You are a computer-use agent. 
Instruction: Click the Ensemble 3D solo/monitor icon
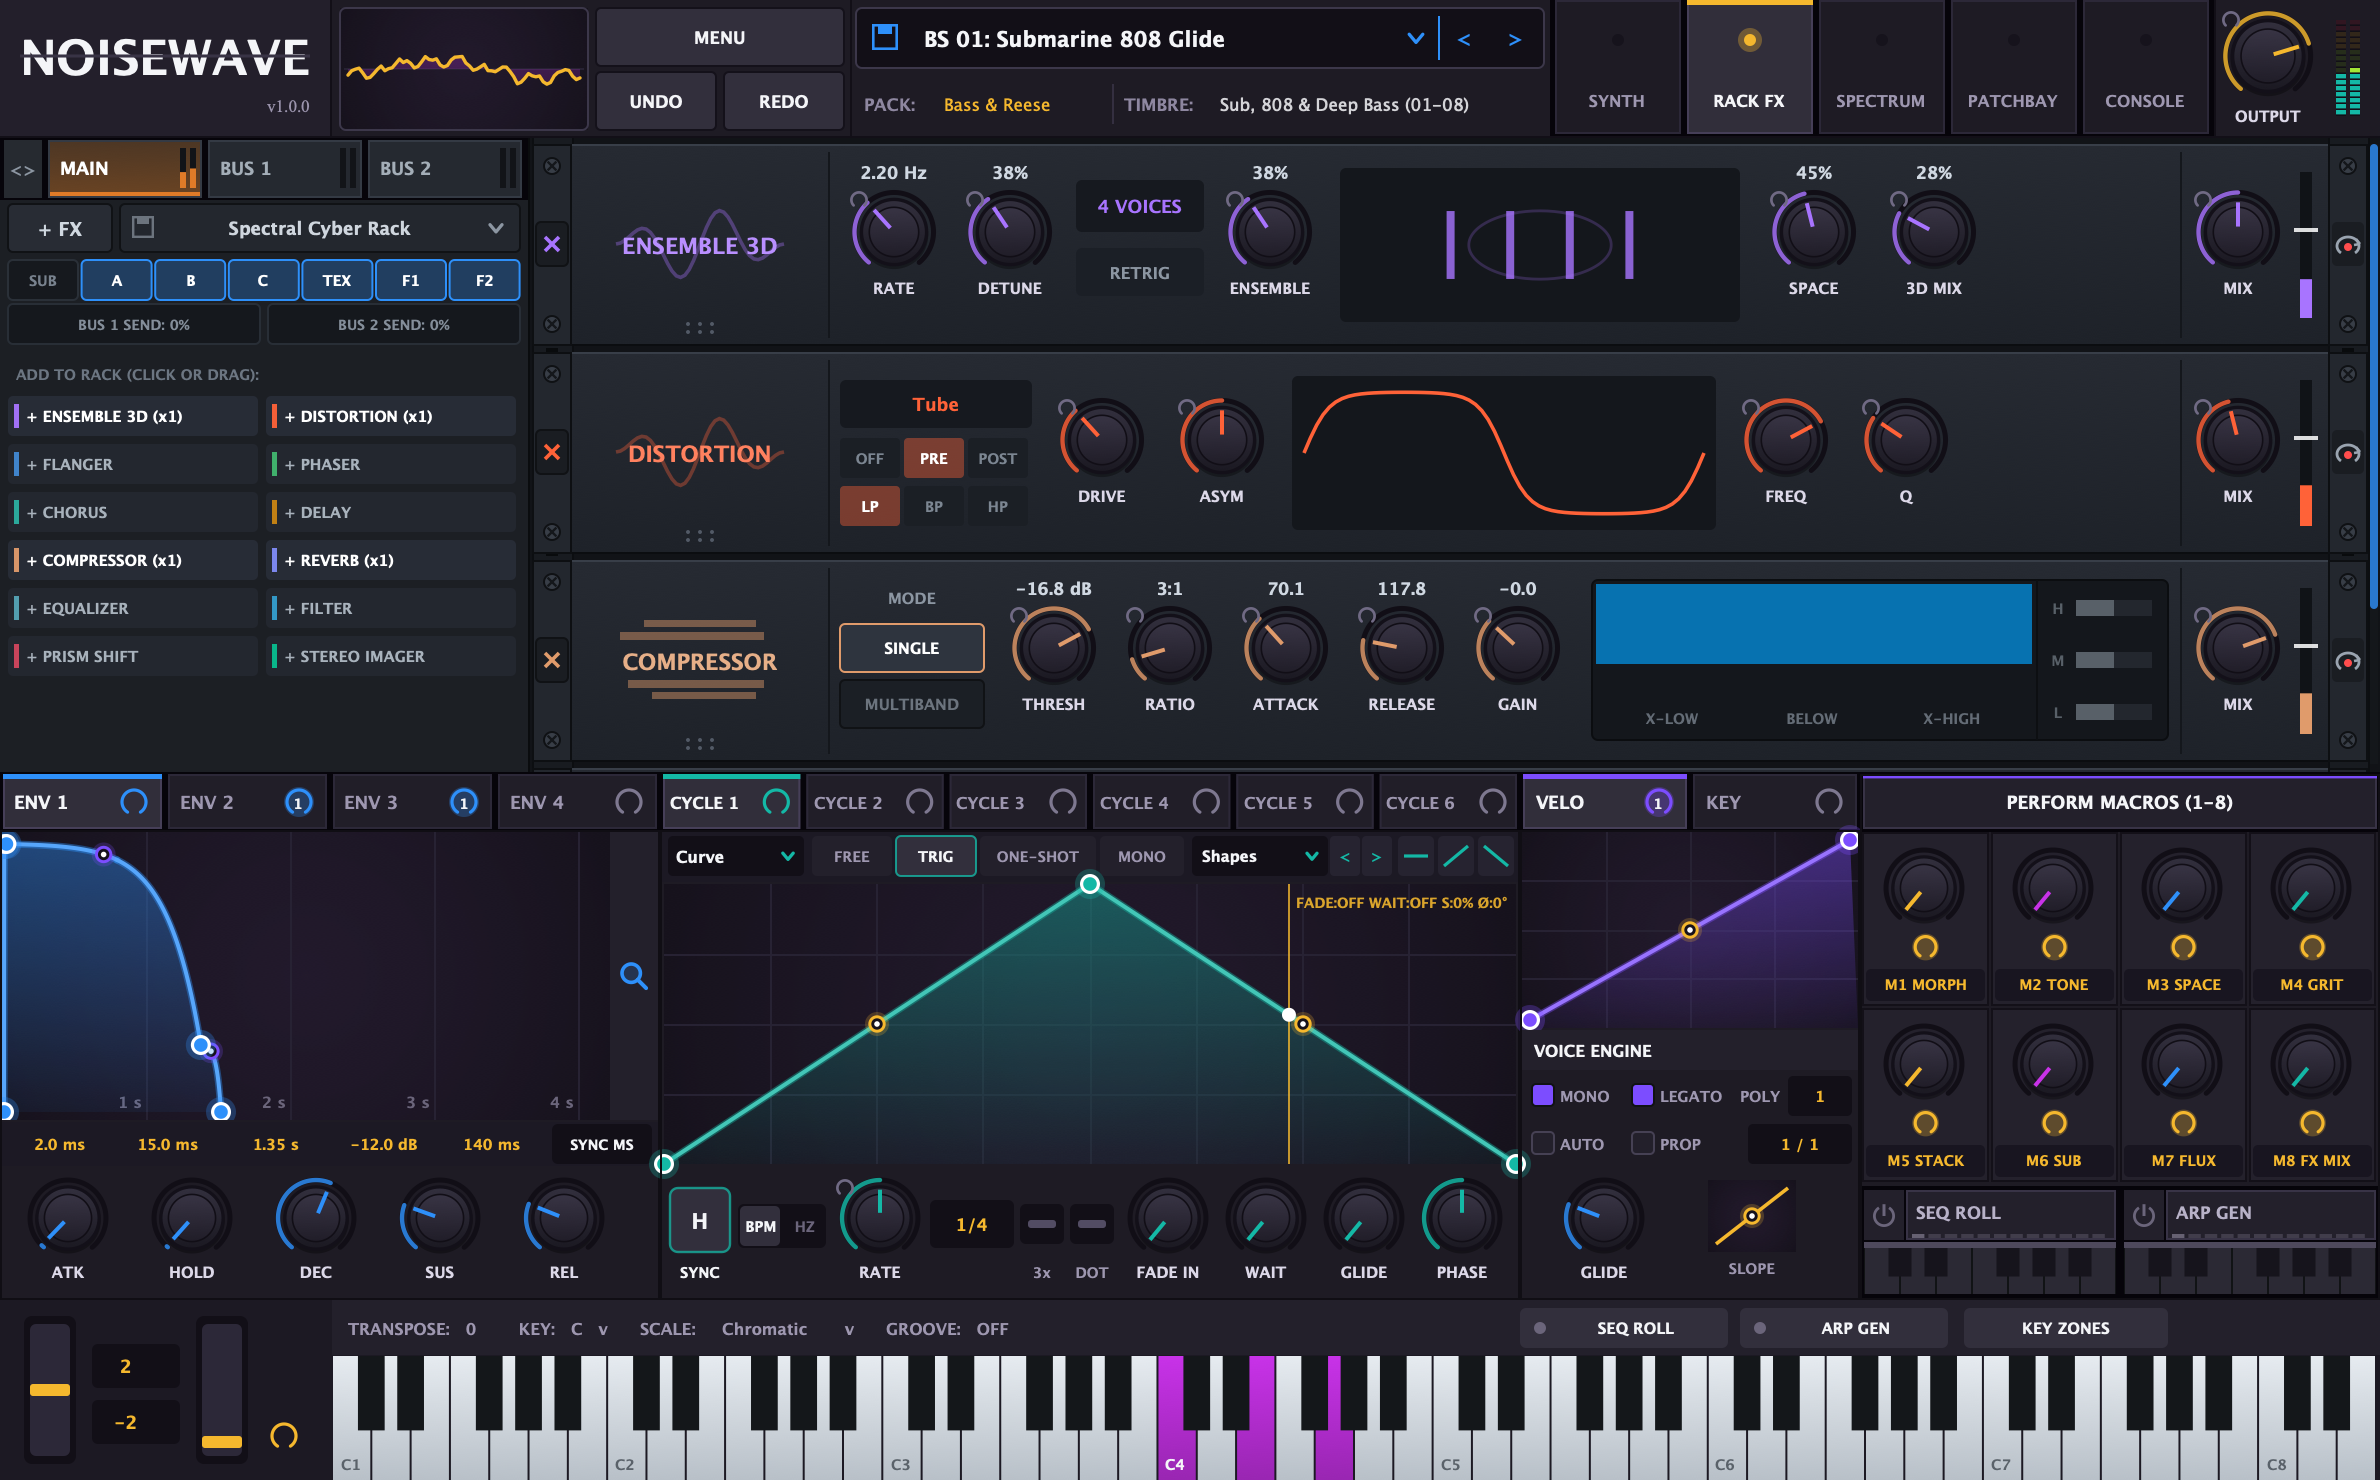[x=2348, y=246]
